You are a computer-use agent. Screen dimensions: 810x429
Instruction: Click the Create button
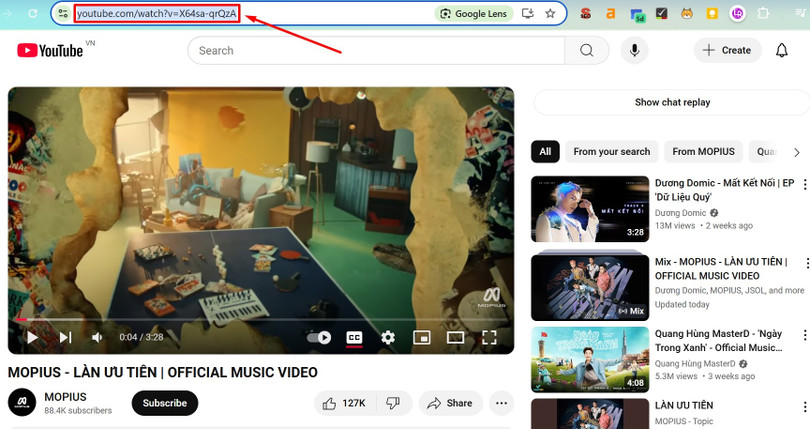727,50
